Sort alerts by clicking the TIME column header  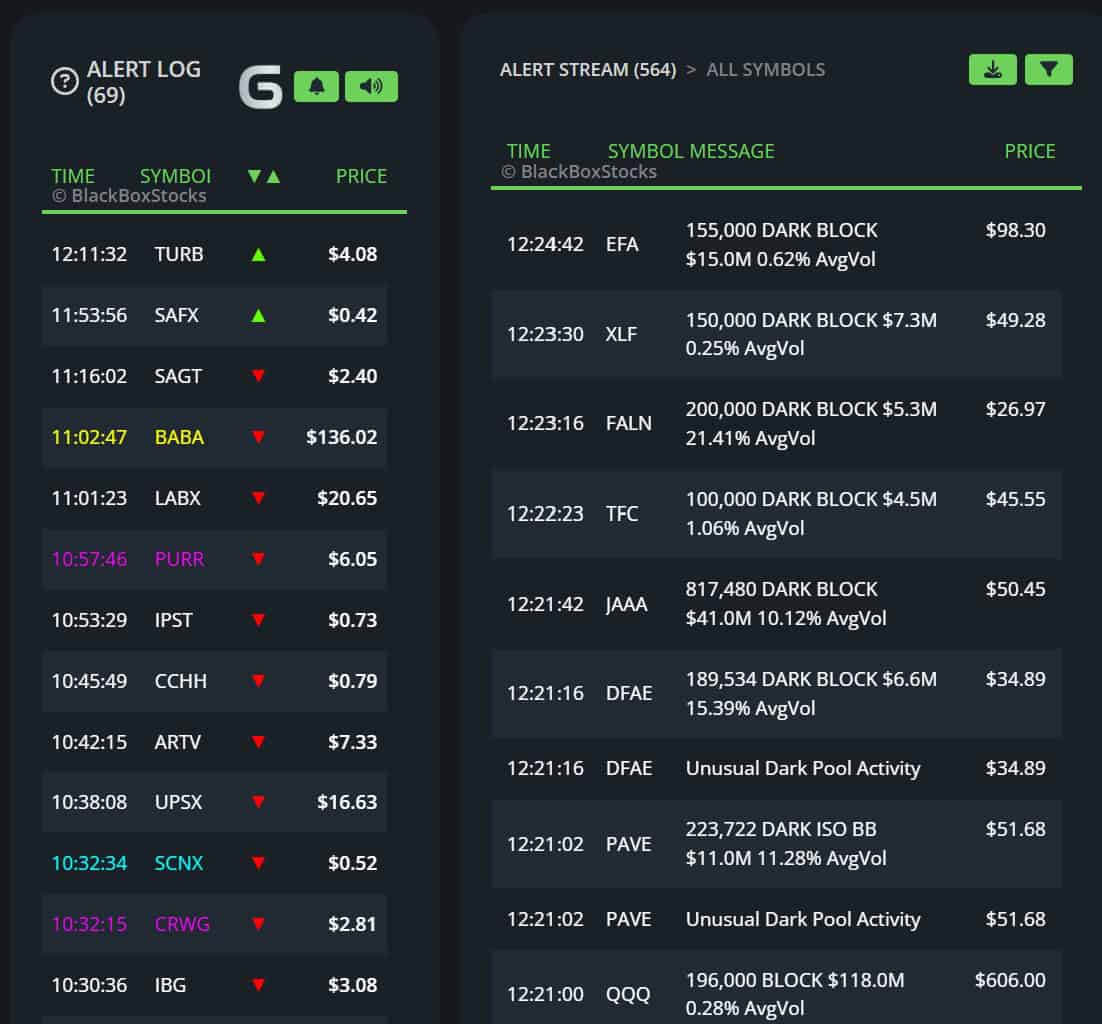coord(72,175)
